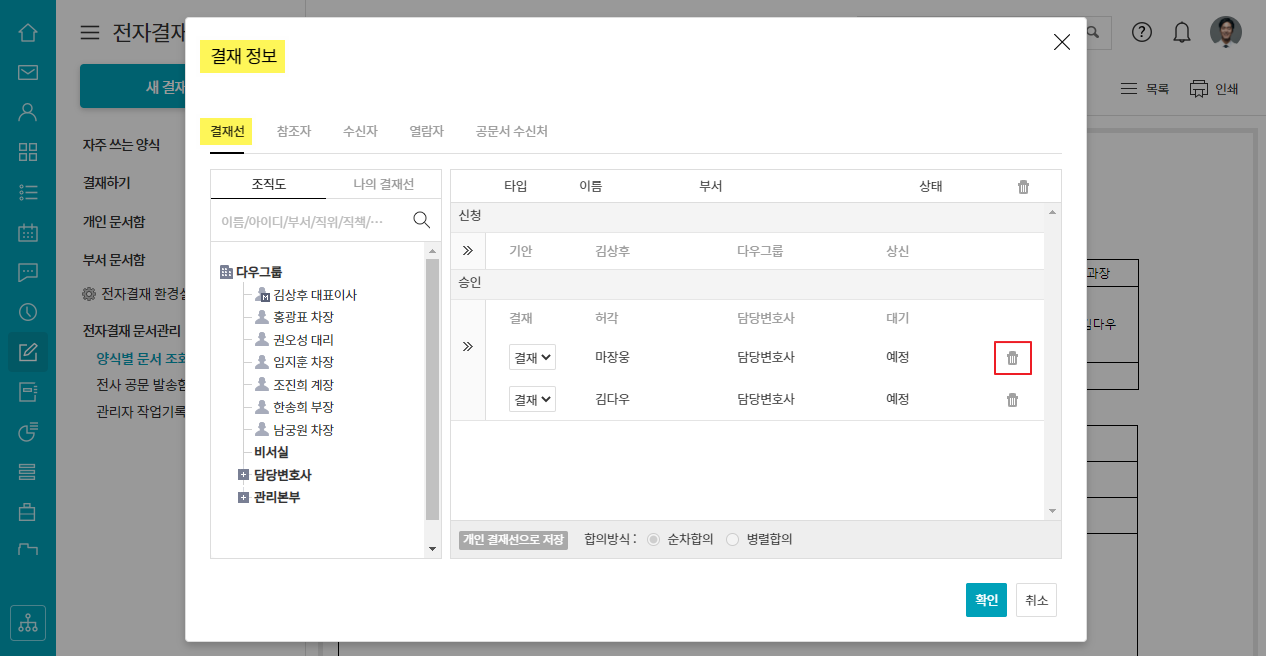Expand the 관리본부 tree node
This screenshot has height=656, width=1266.
click(243, 497)
